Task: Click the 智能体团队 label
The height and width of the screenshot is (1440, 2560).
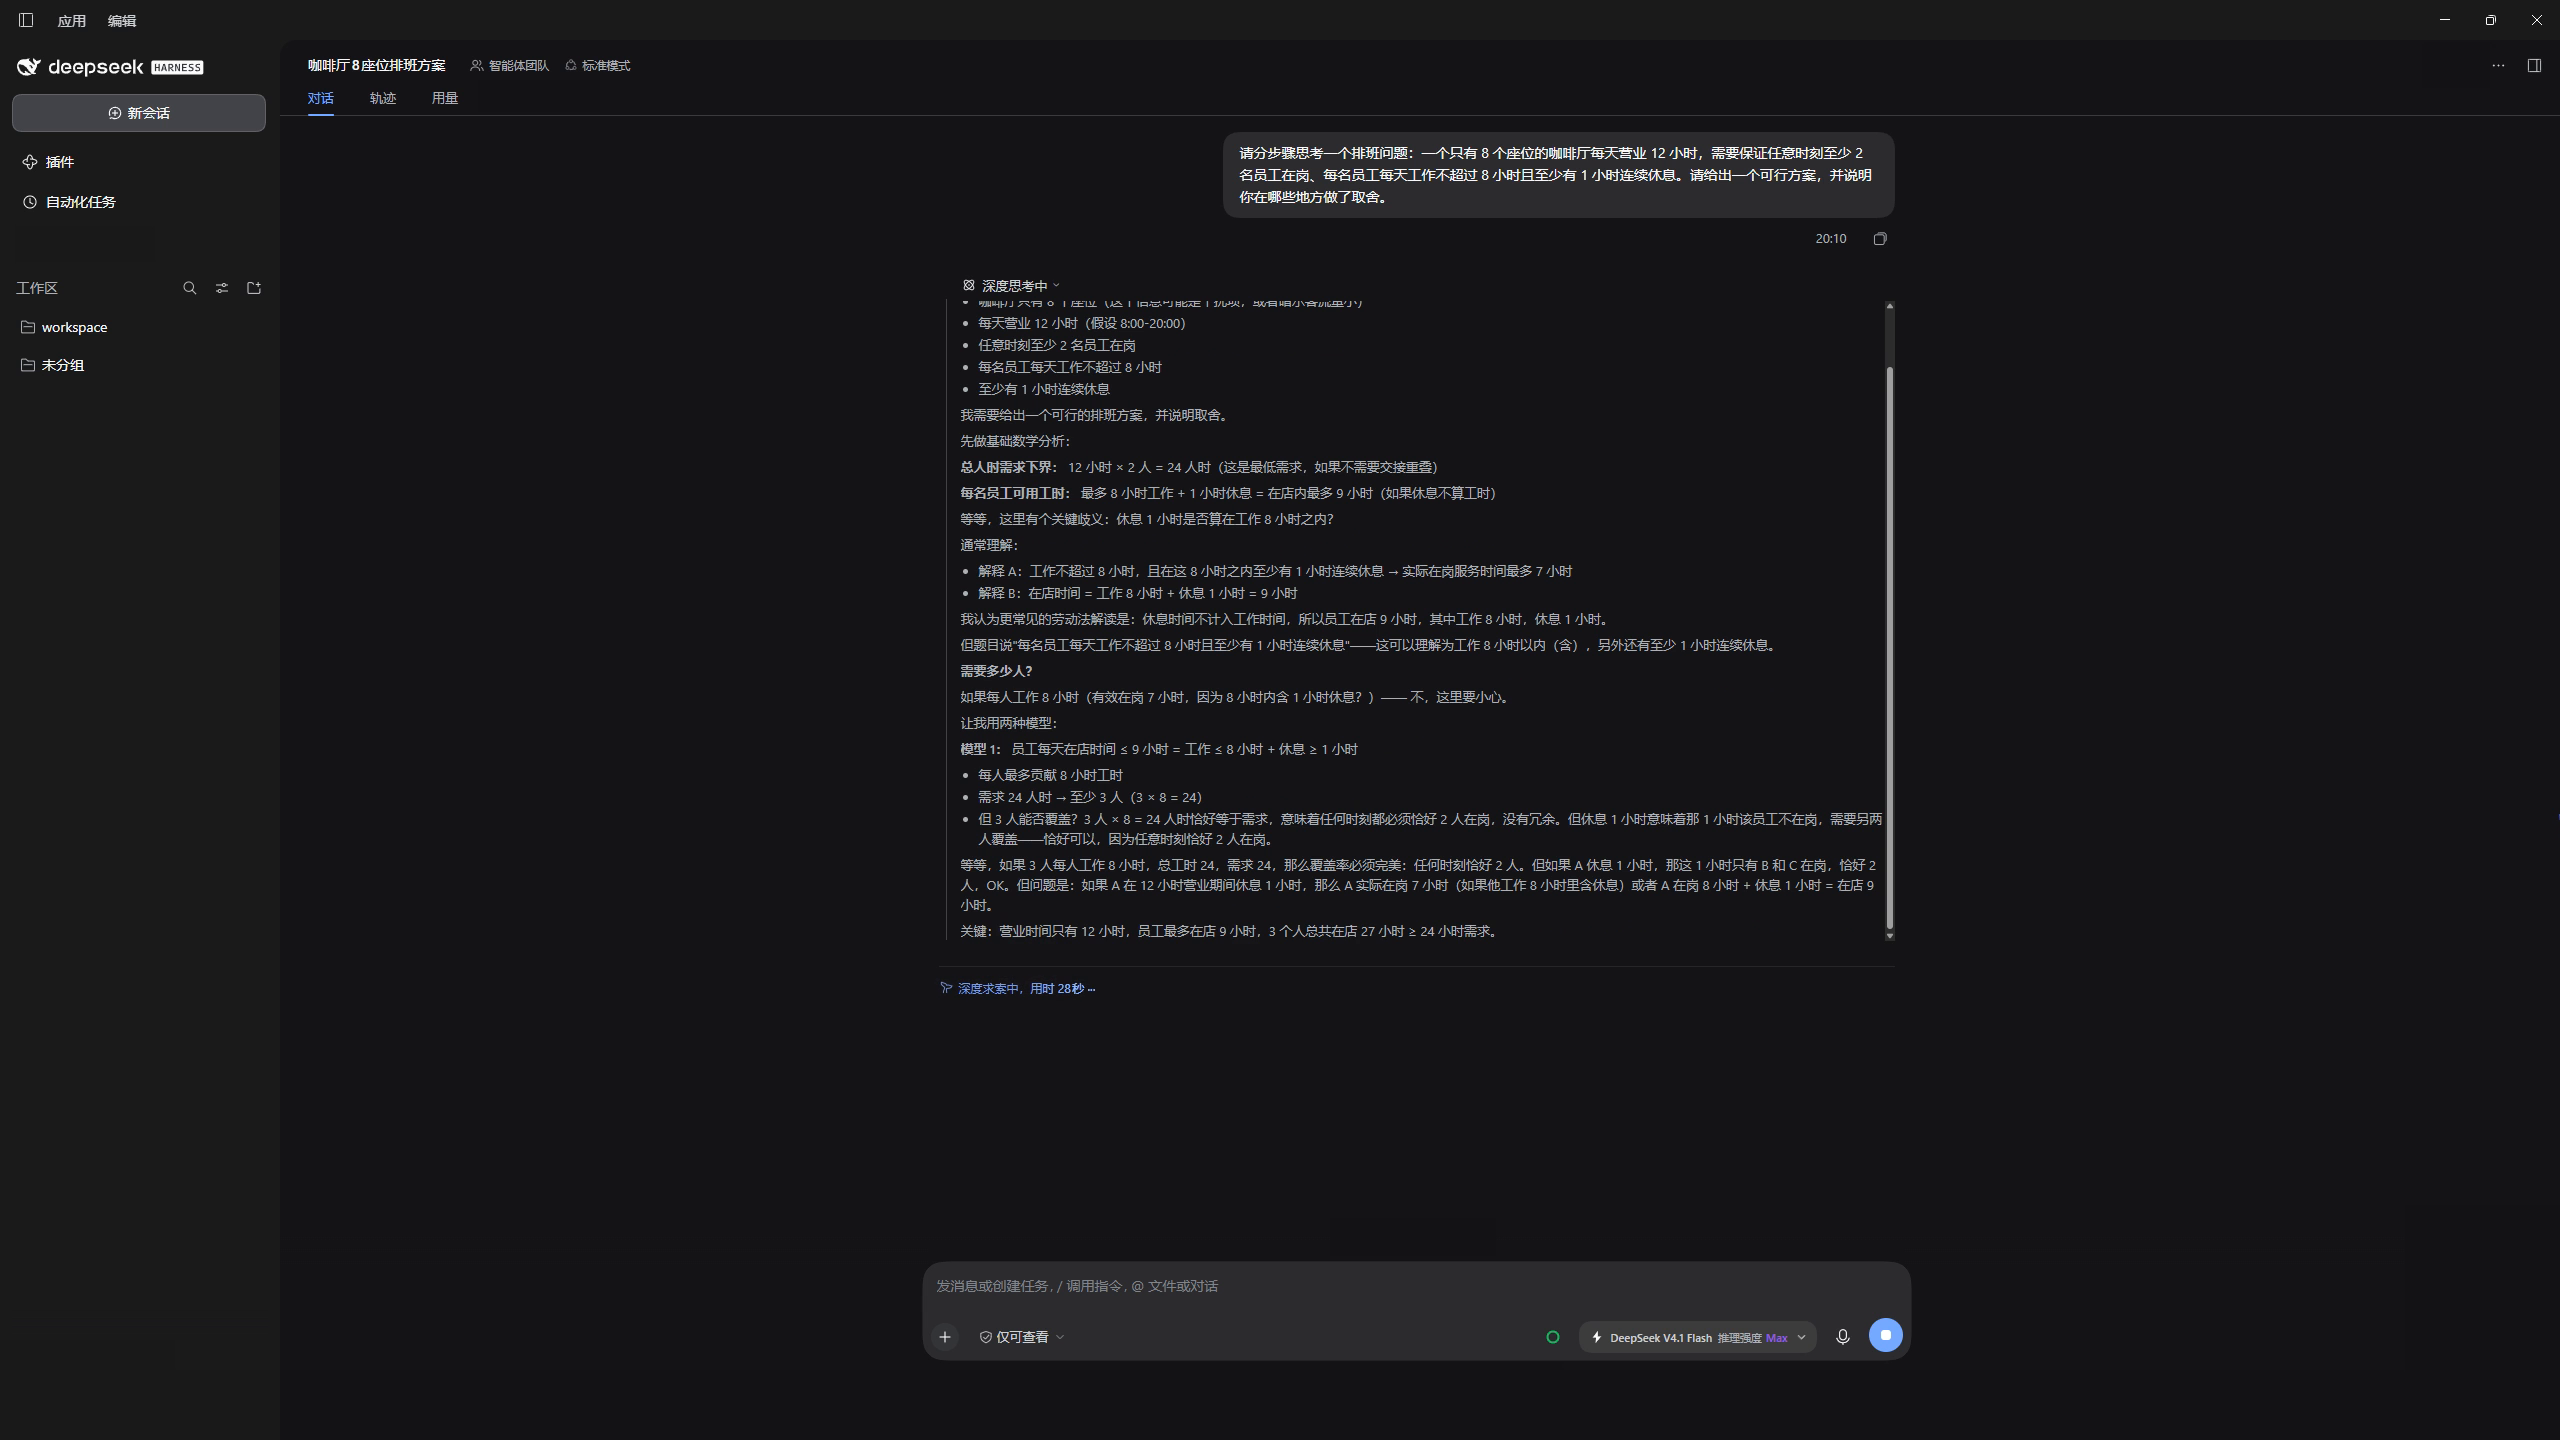Action: (510, 66)
